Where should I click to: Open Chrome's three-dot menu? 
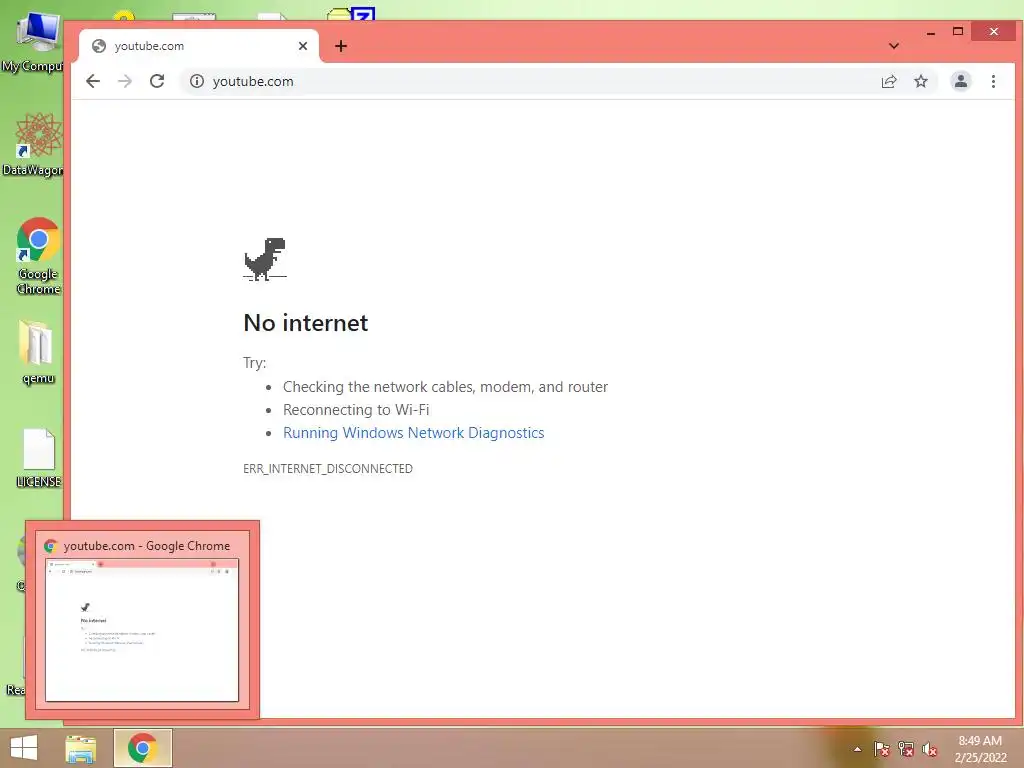[993, 81]
